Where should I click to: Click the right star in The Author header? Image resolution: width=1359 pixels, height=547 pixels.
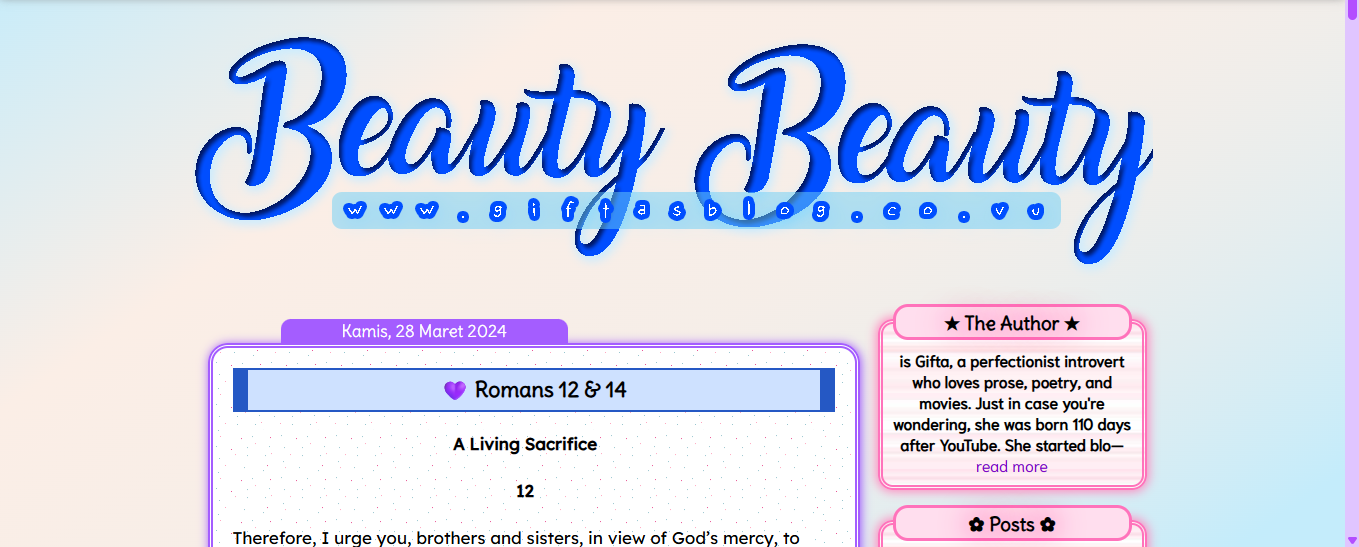(x=1072, y=324)
